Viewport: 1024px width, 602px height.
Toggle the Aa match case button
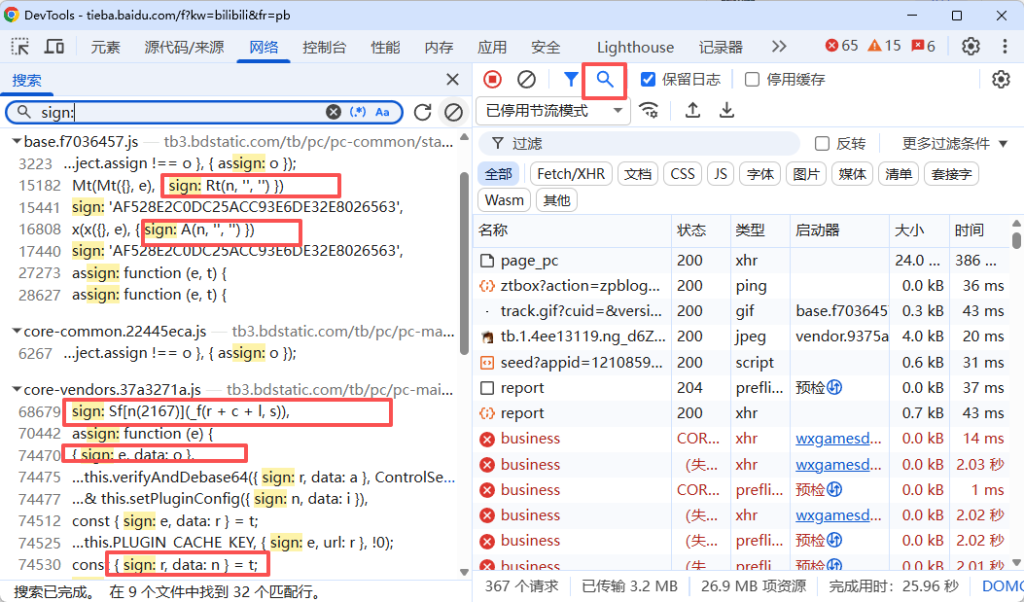coord(384,112)
